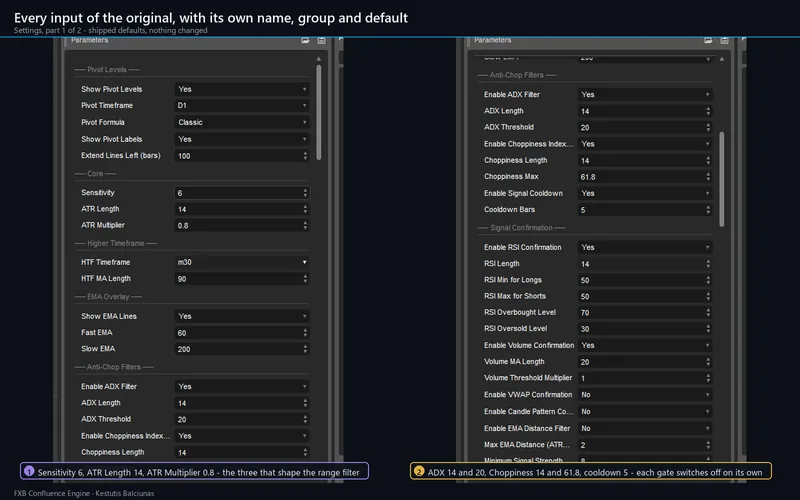Click the Extend Lines Left (bars) field
The height and width of the screenshot is (500, 800).
pos(242,156)
